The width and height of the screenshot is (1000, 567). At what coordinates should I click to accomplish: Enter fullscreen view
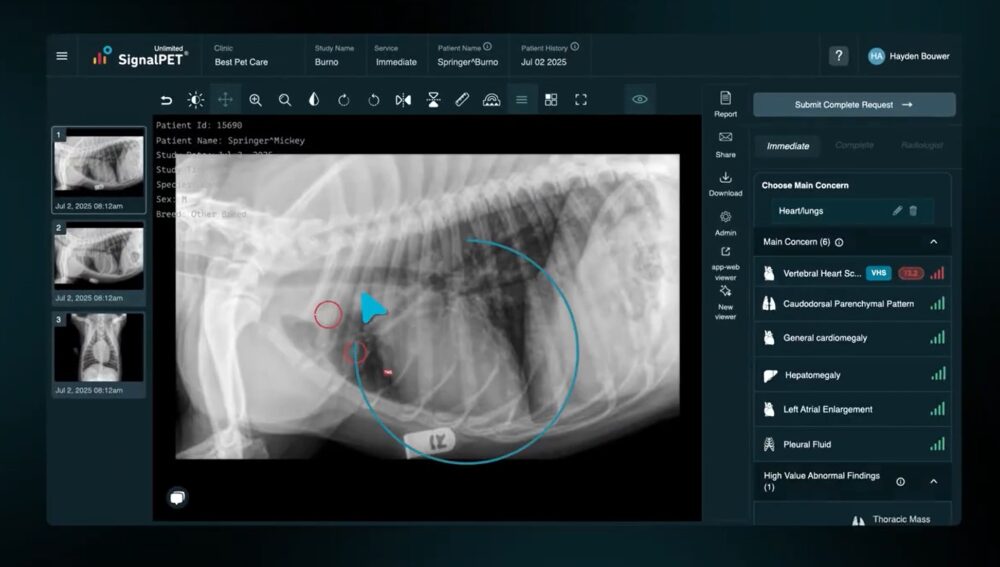coord(581,99)
